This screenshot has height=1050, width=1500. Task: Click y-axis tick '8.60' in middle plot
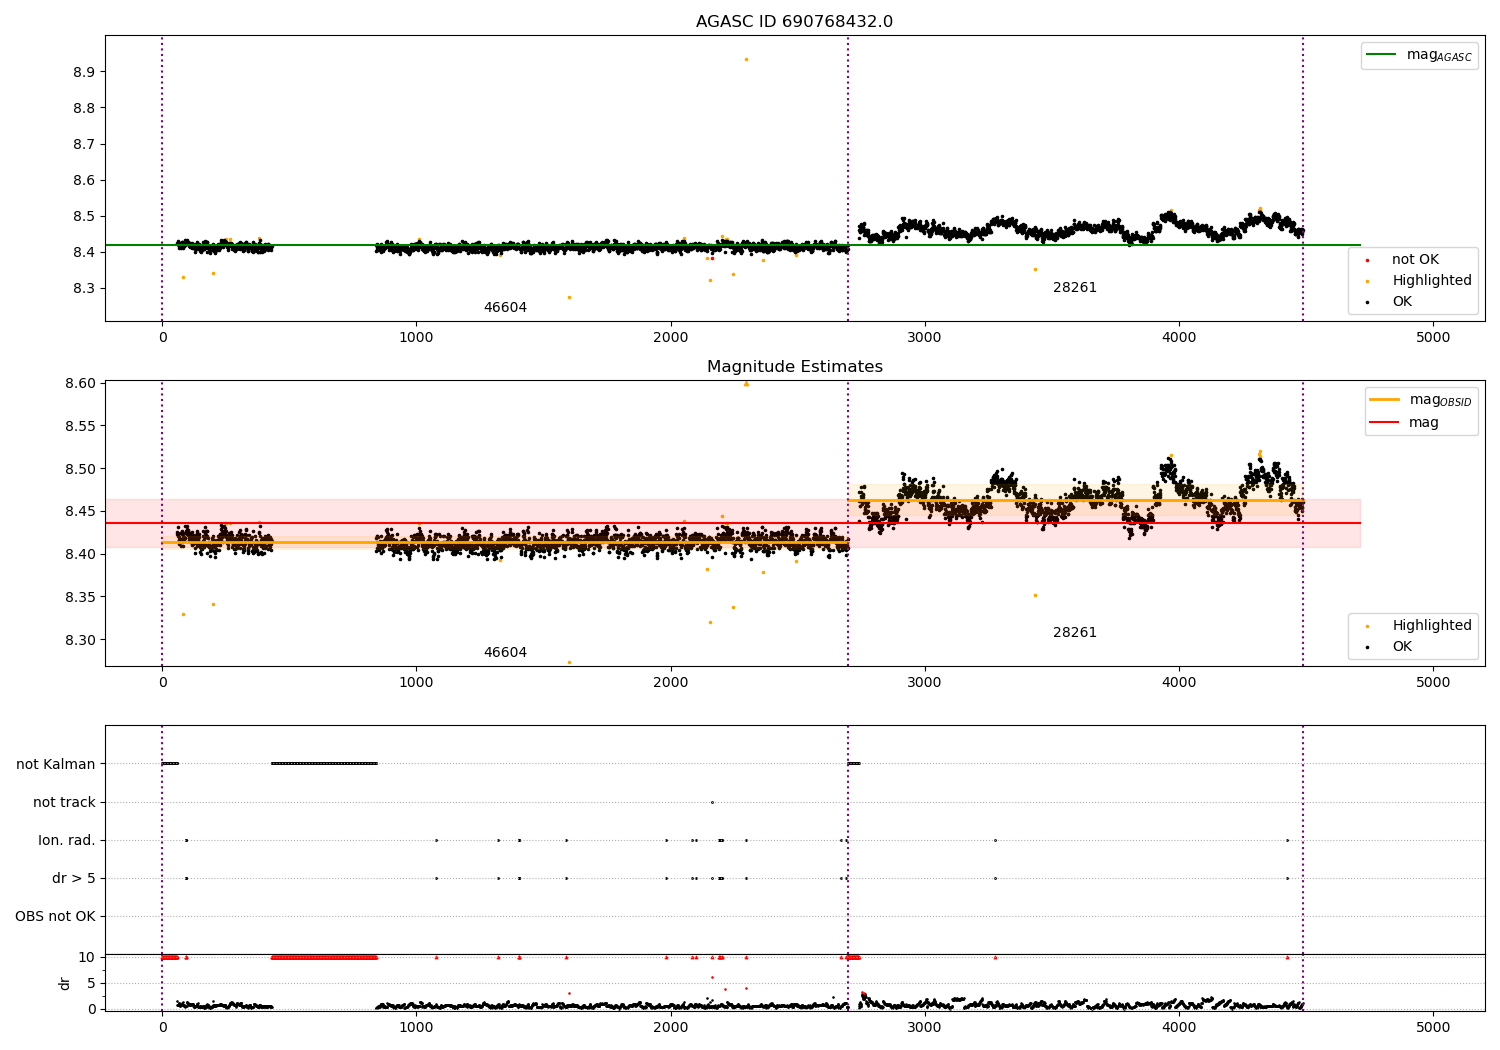coord(80,384)
